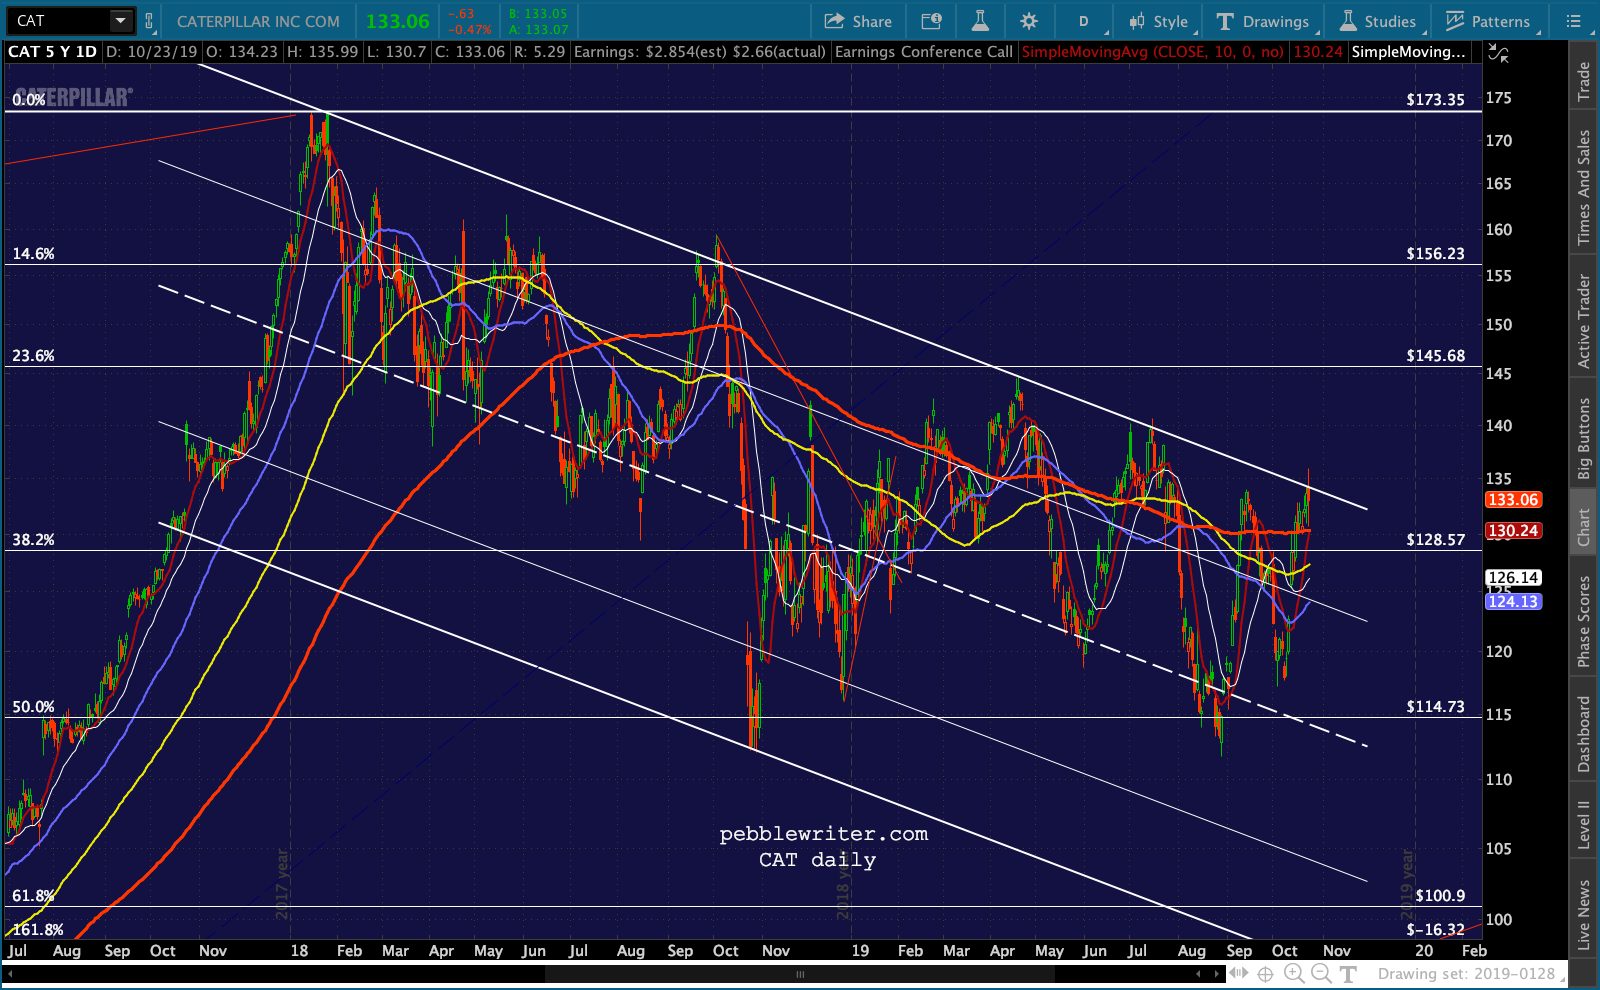The width and height of the screenshot is (1600, 990).
Task: Click the red 130.24 moving average bubble
Action: pyautogui.click(x=1513, y=531)
